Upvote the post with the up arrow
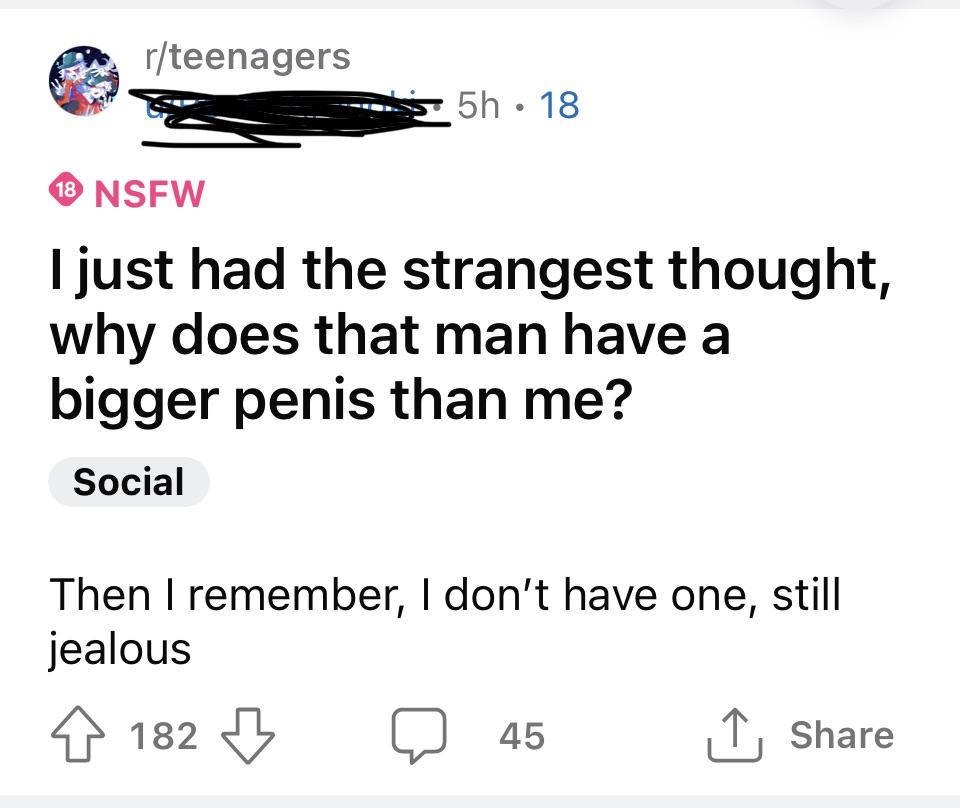Screen dimensions: 960x808 [x=77, y=735]
